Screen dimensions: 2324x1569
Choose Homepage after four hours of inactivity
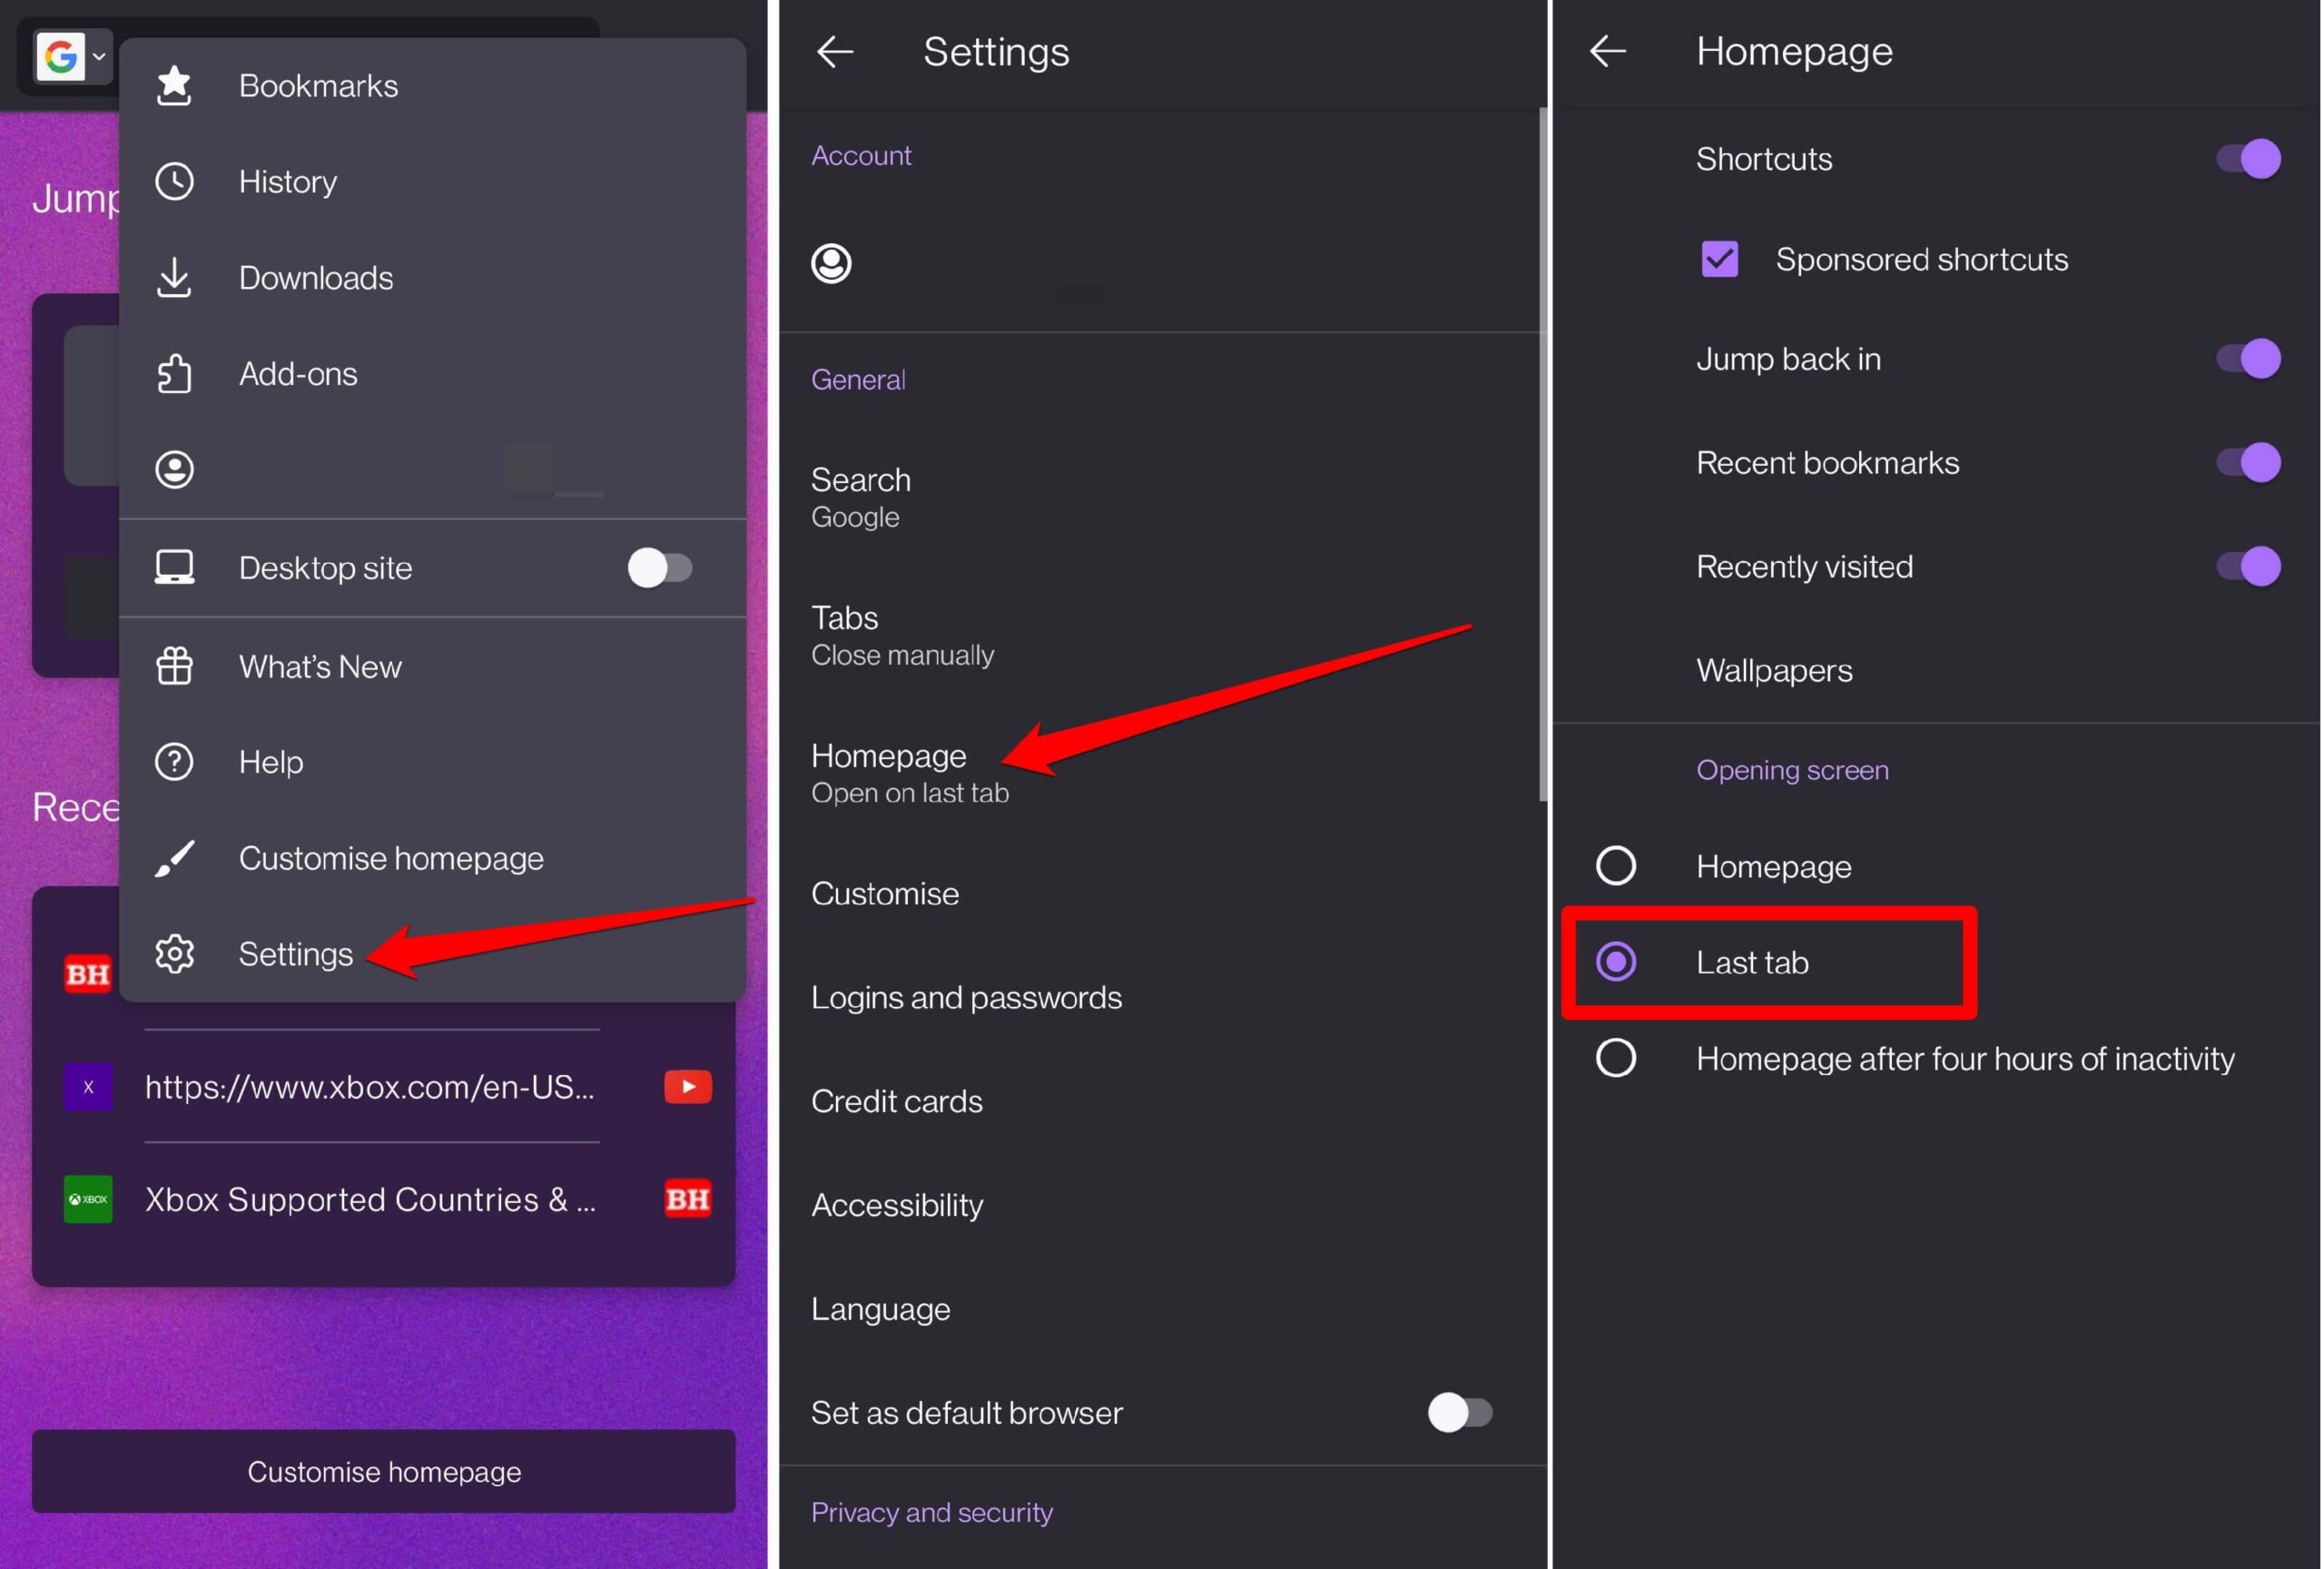tap(1615, 1058)
